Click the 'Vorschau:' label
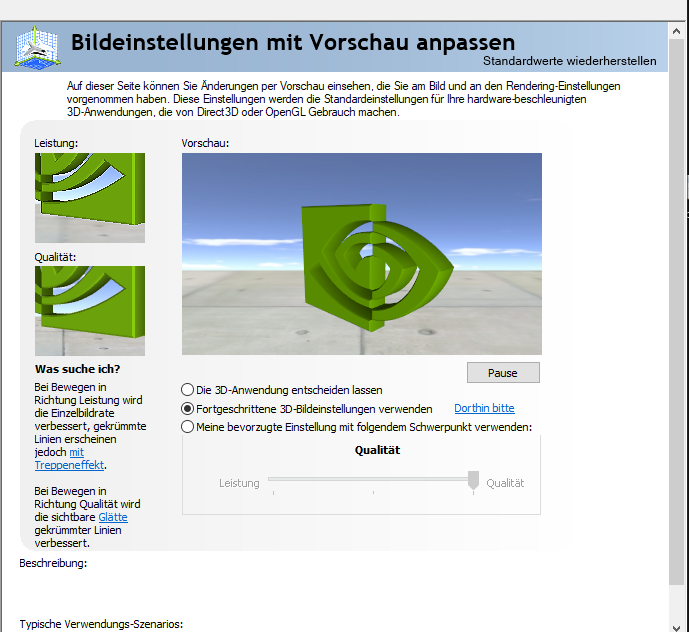 point(205,143)
